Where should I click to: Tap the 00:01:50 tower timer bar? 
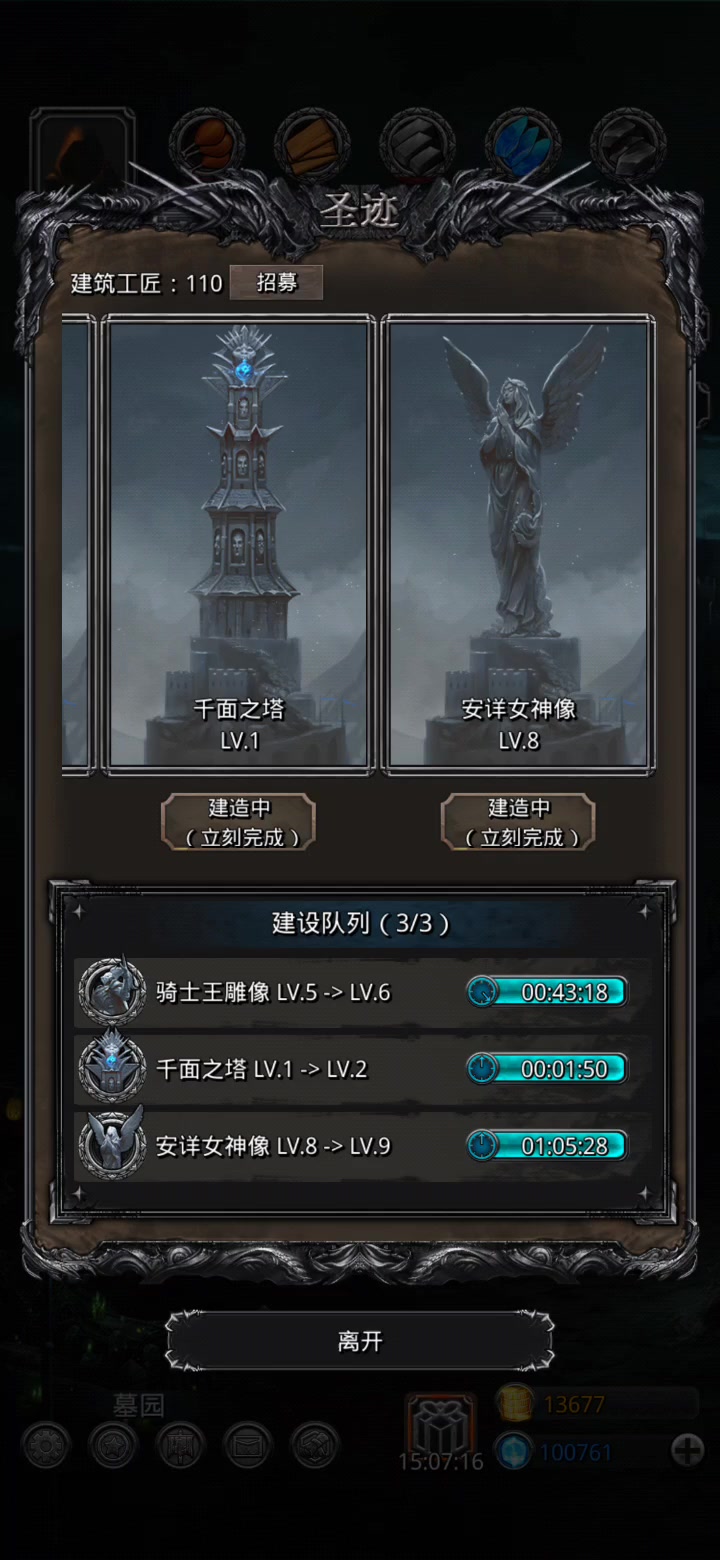coord(547,1068)
